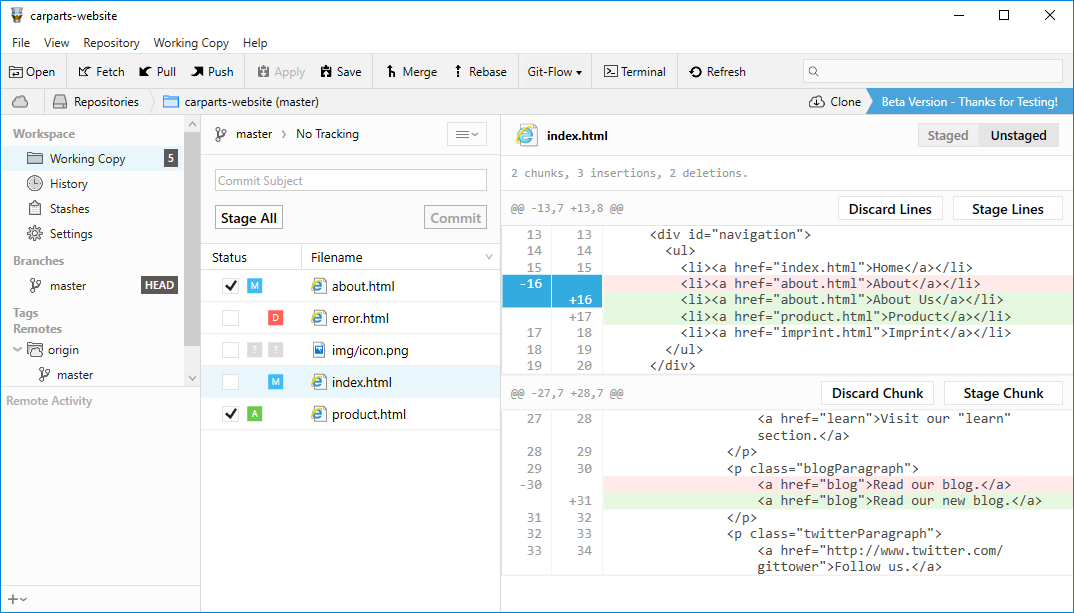Collapse the origin remote
This screenshot has width=1074, height=613.
(x=16, y=350)
